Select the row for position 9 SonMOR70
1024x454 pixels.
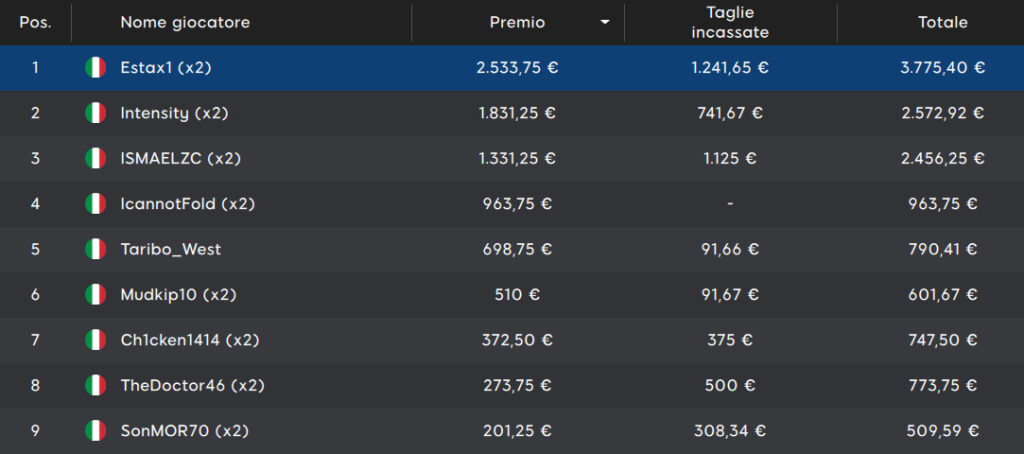tap(512, 431)
